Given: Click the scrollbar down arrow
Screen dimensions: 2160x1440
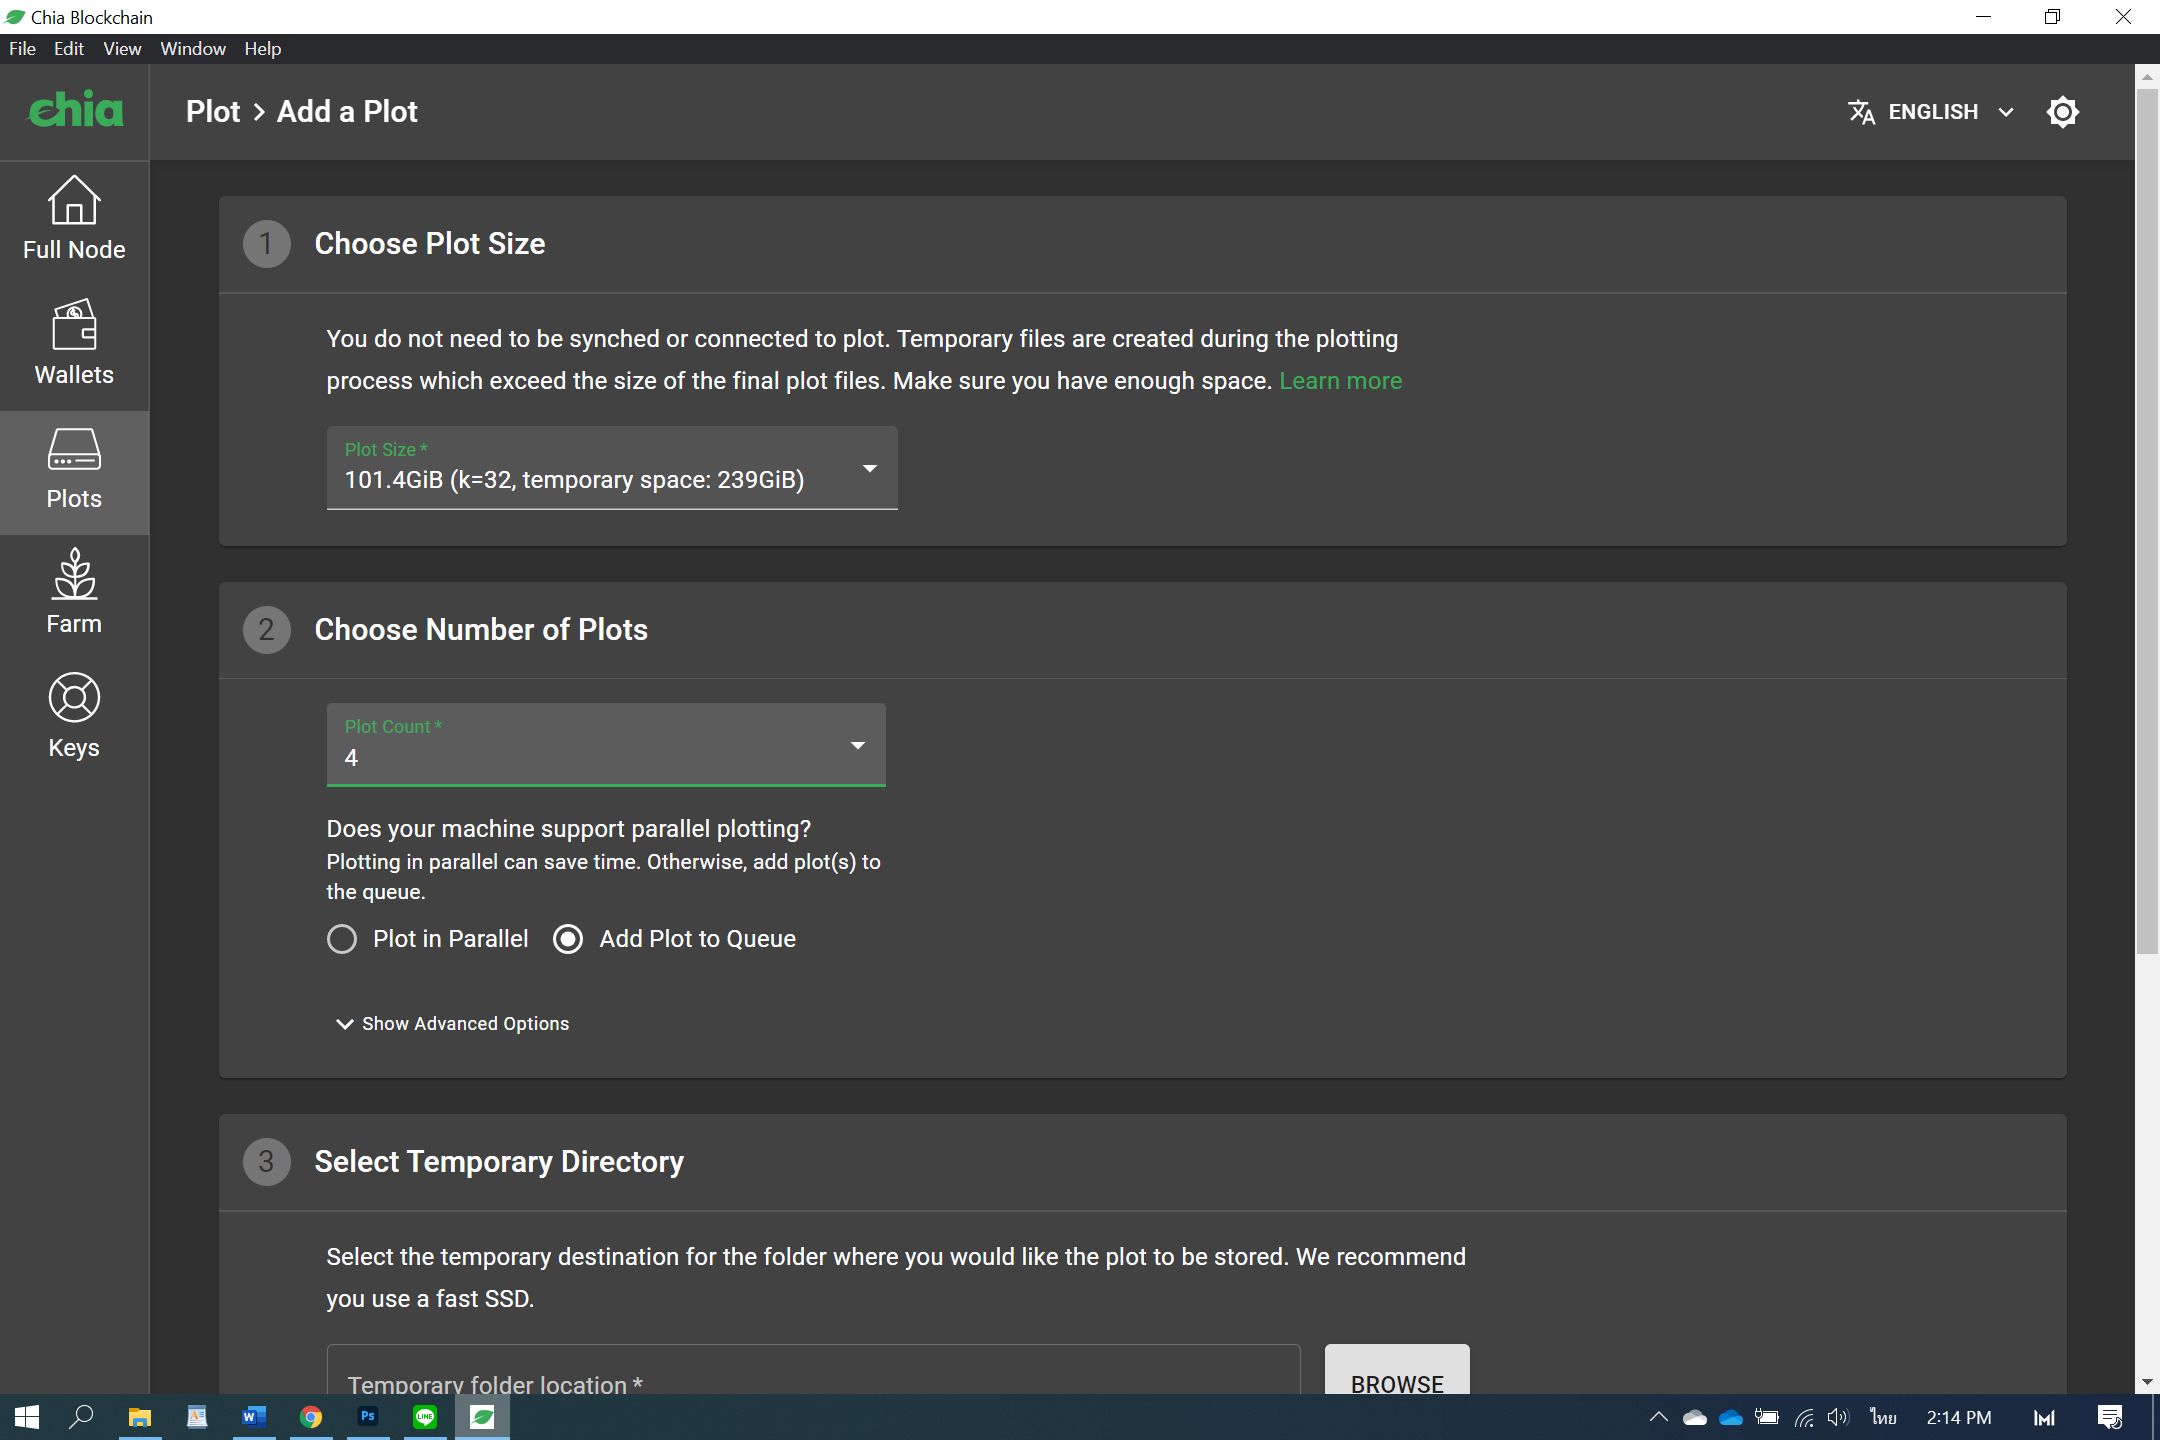Looking at the screenshot, I should point(2146,1383).
